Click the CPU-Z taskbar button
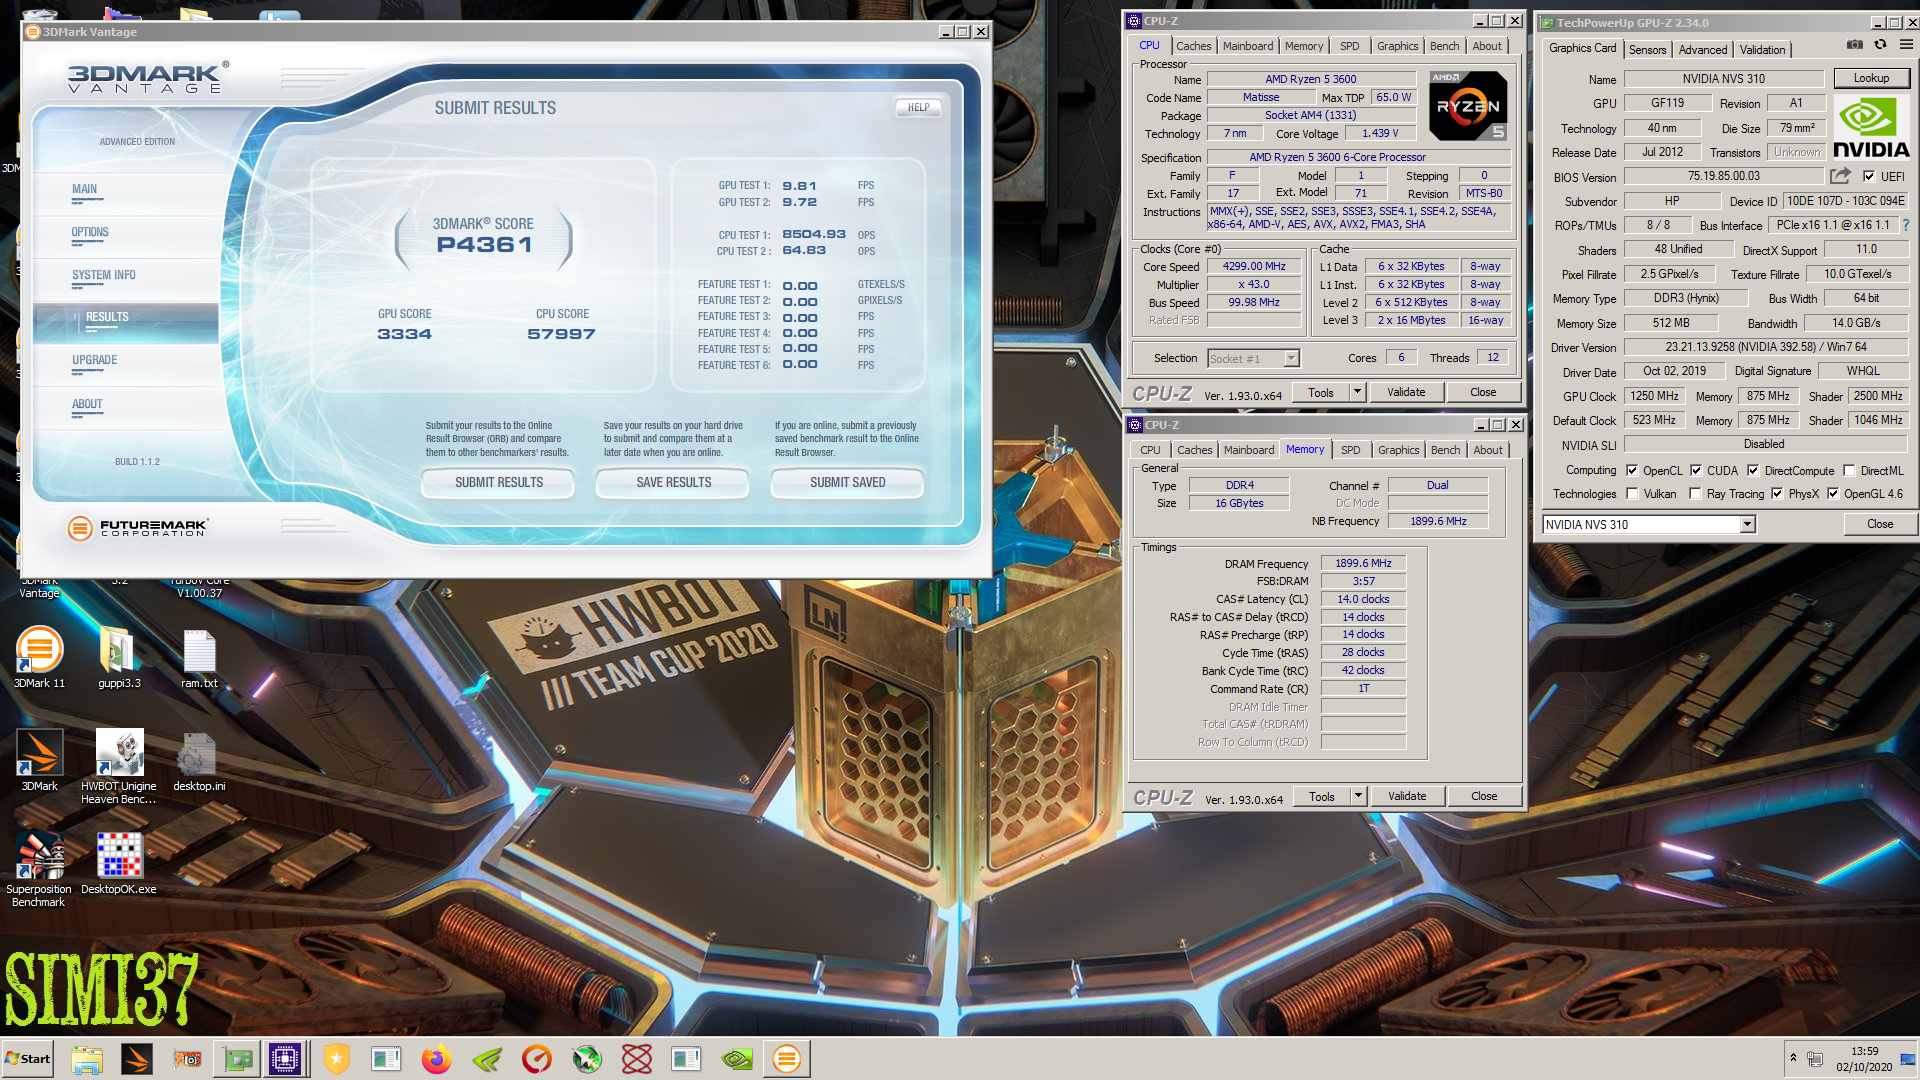The width and height of the screenshot is (1920, 1080). pyautogui.click(x=285, y=1059)
